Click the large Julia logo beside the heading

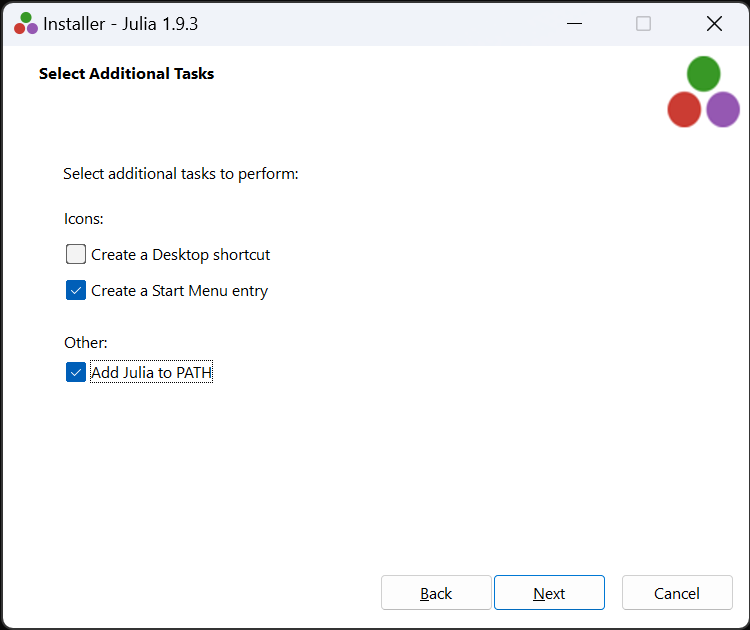(x=703, y=92)
